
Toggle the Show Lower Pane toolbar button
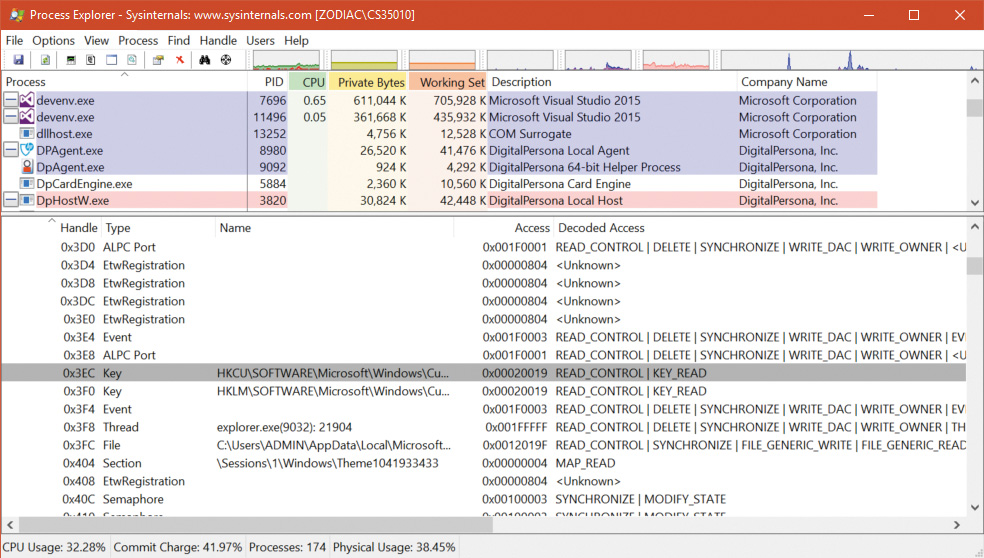click(112, 60)
